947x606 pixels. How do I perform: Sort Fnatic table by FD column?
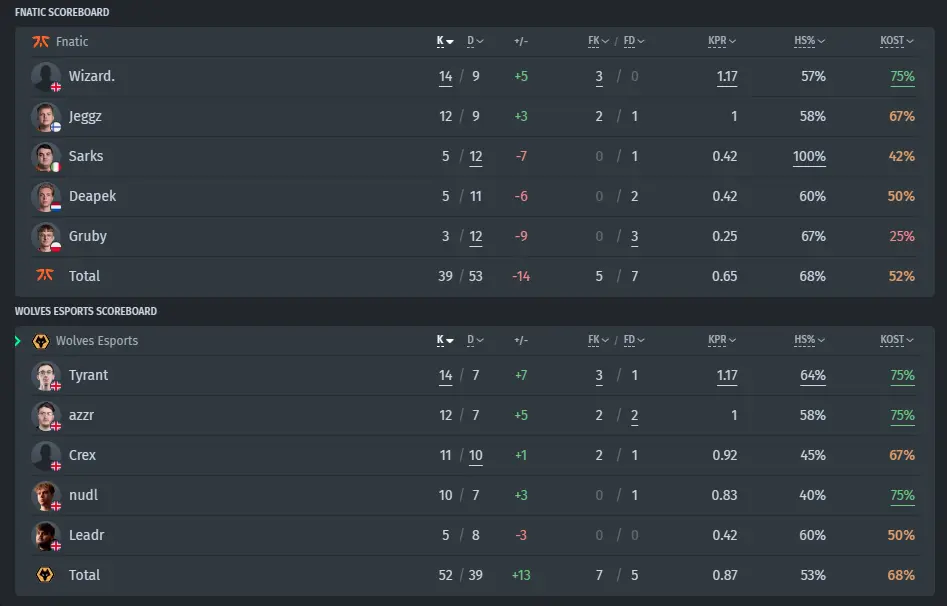click(x=634, y=41)
